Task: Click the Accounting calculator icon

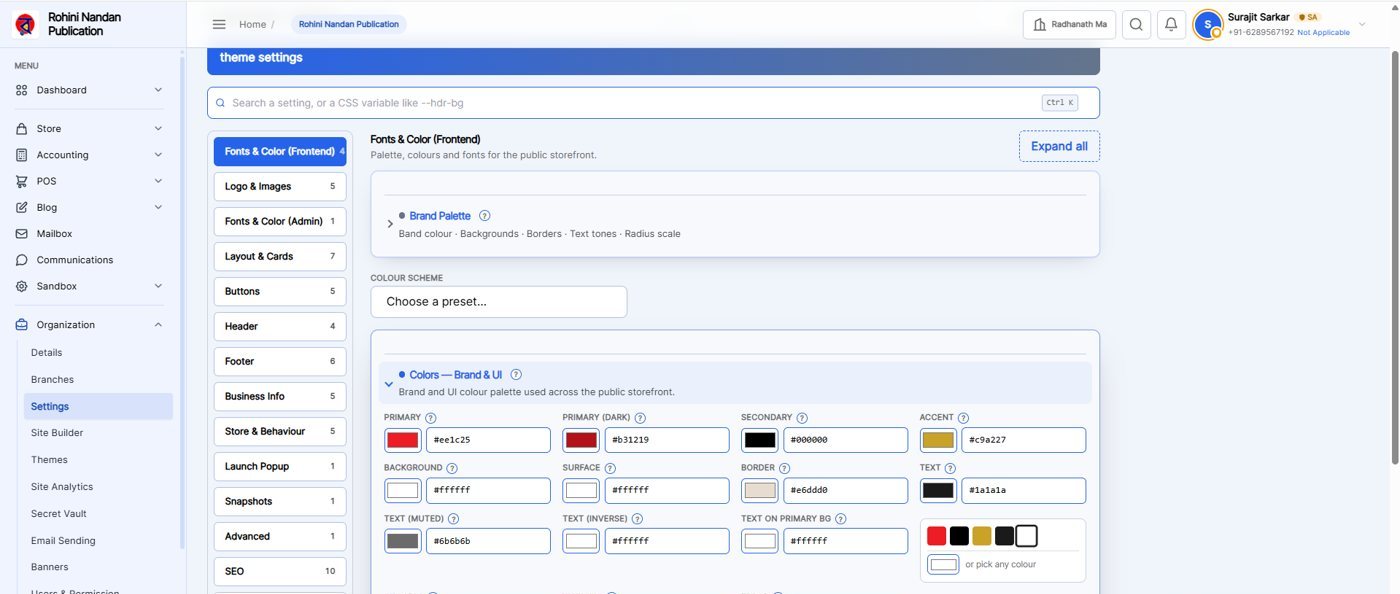Action: pyautogui.click(x=22, y=155)
